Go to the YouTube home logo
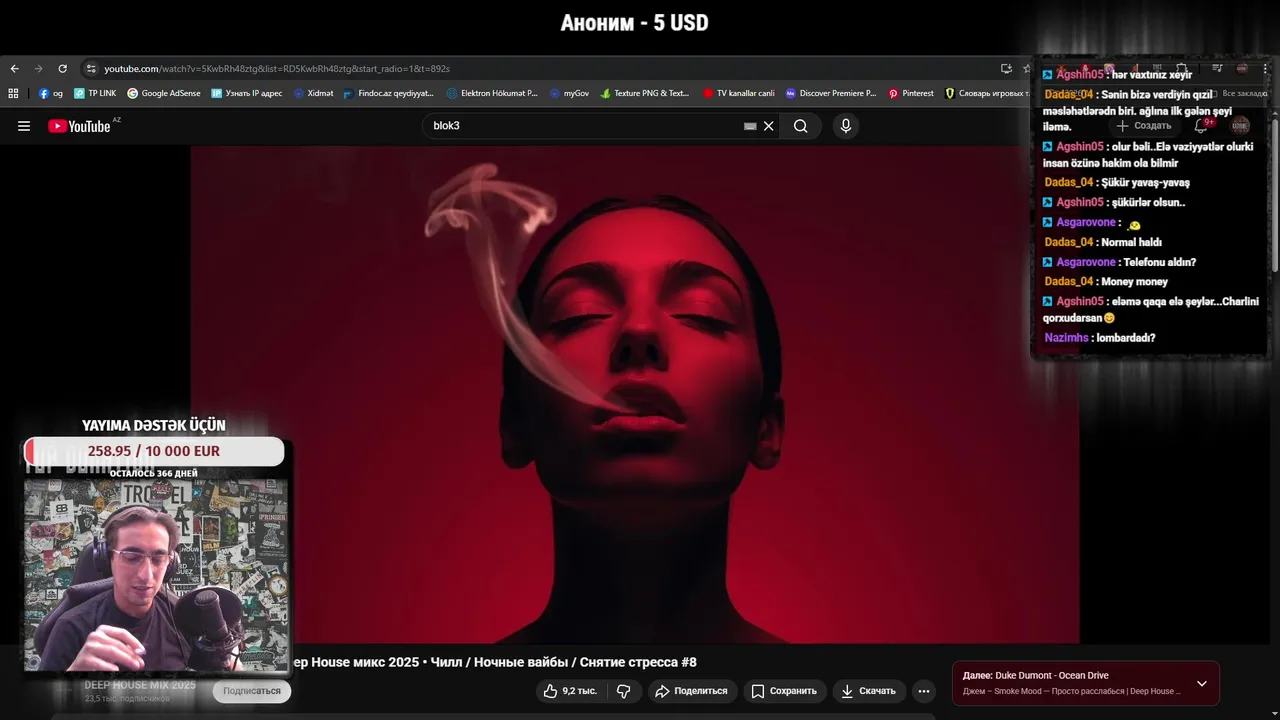Image resolution: width=1280 pixels, height=720 pixels. click(x=79, y=126)
